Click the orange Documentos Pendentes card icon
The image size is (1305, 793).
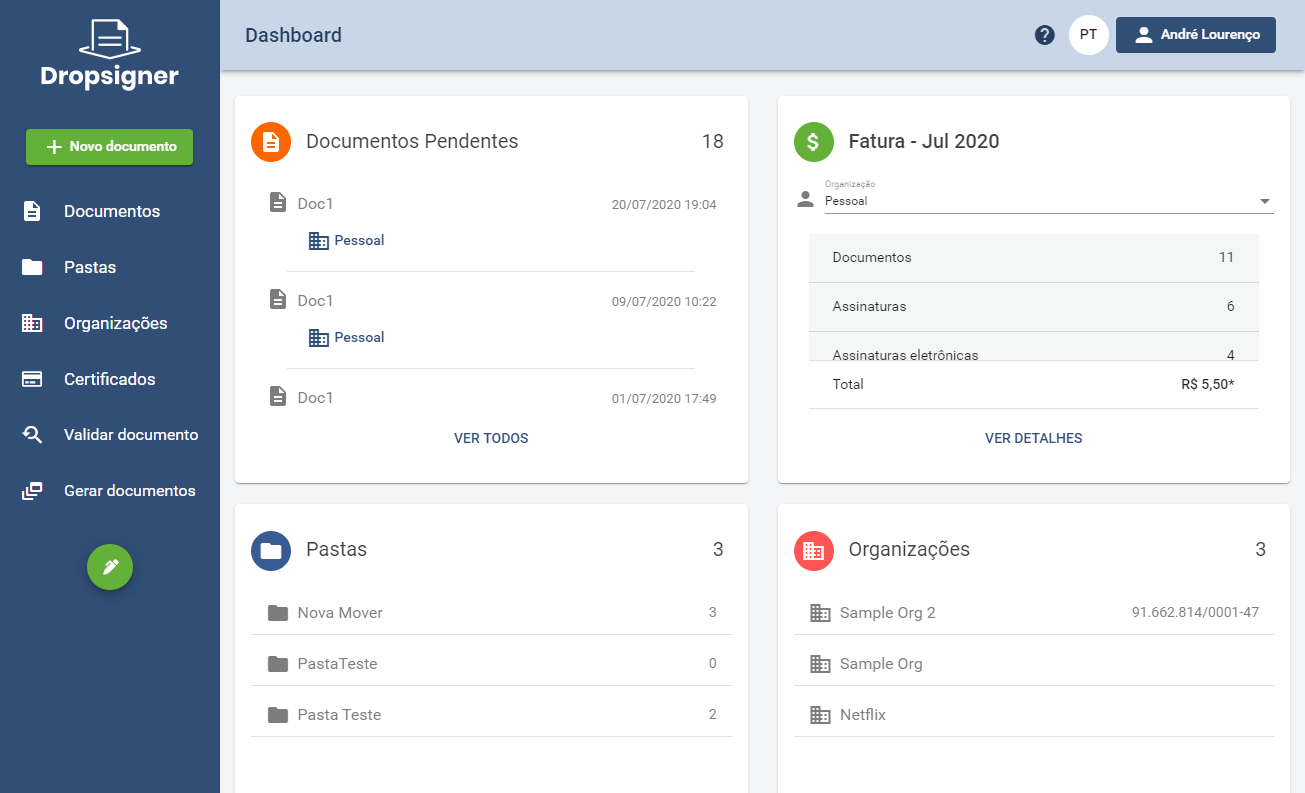271,142
